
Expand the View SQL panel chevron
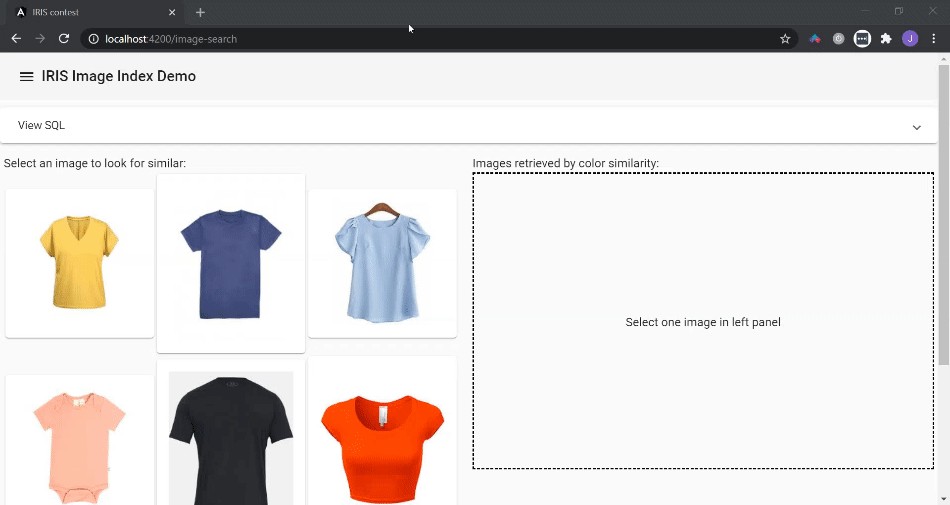(x=916, y=127)
